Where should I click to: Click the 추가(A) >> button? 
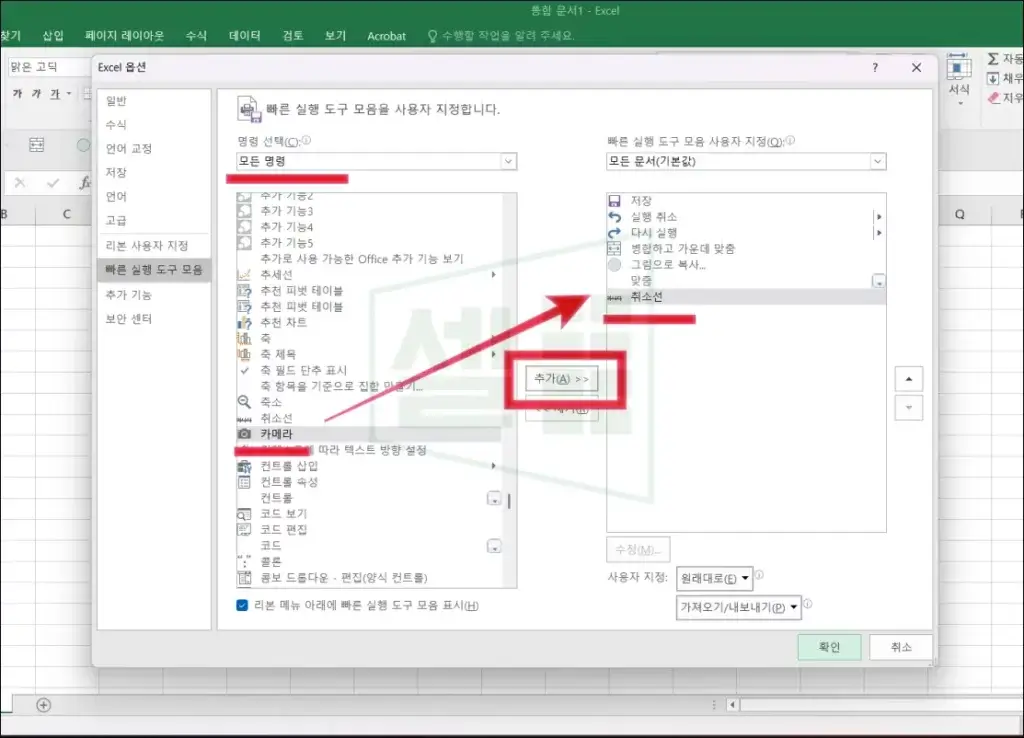[x=562, y=379]
